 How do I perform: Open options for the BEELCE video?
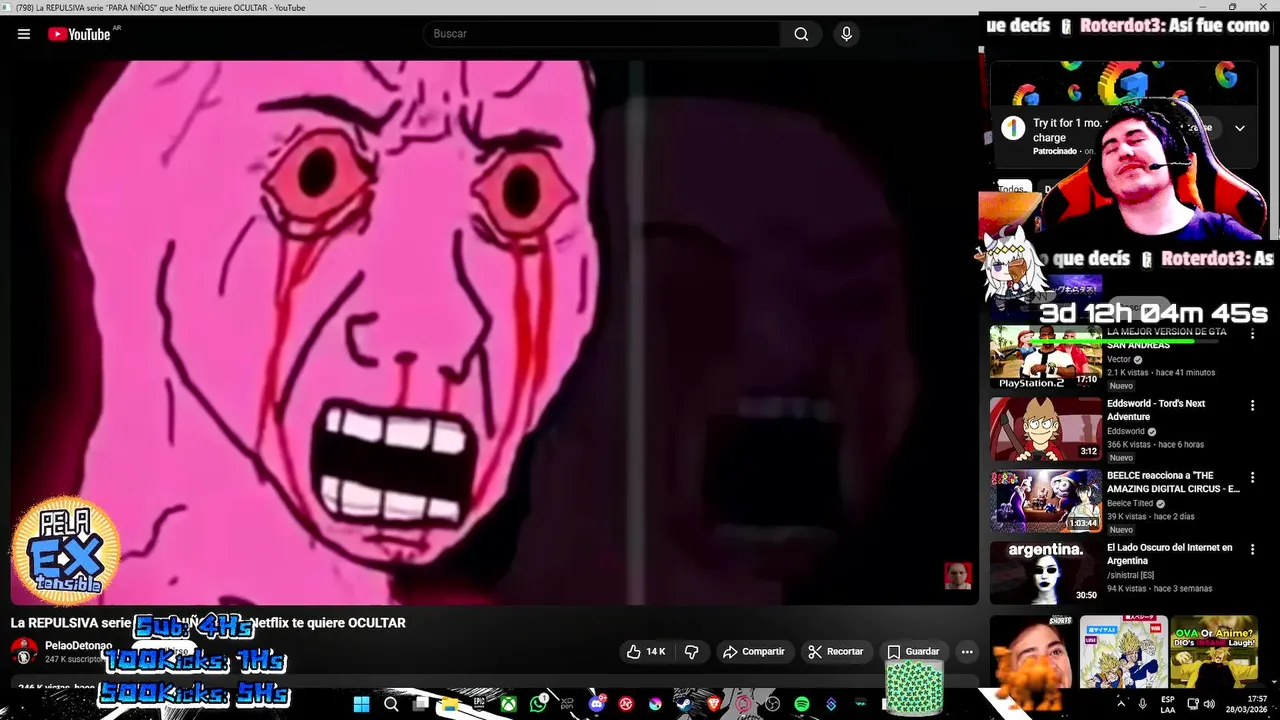[1252, 478]
